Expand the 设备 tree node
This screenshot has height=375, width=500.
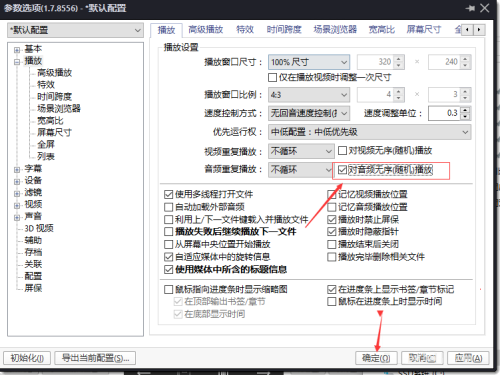pyautogui.click(x=17, y=182)
